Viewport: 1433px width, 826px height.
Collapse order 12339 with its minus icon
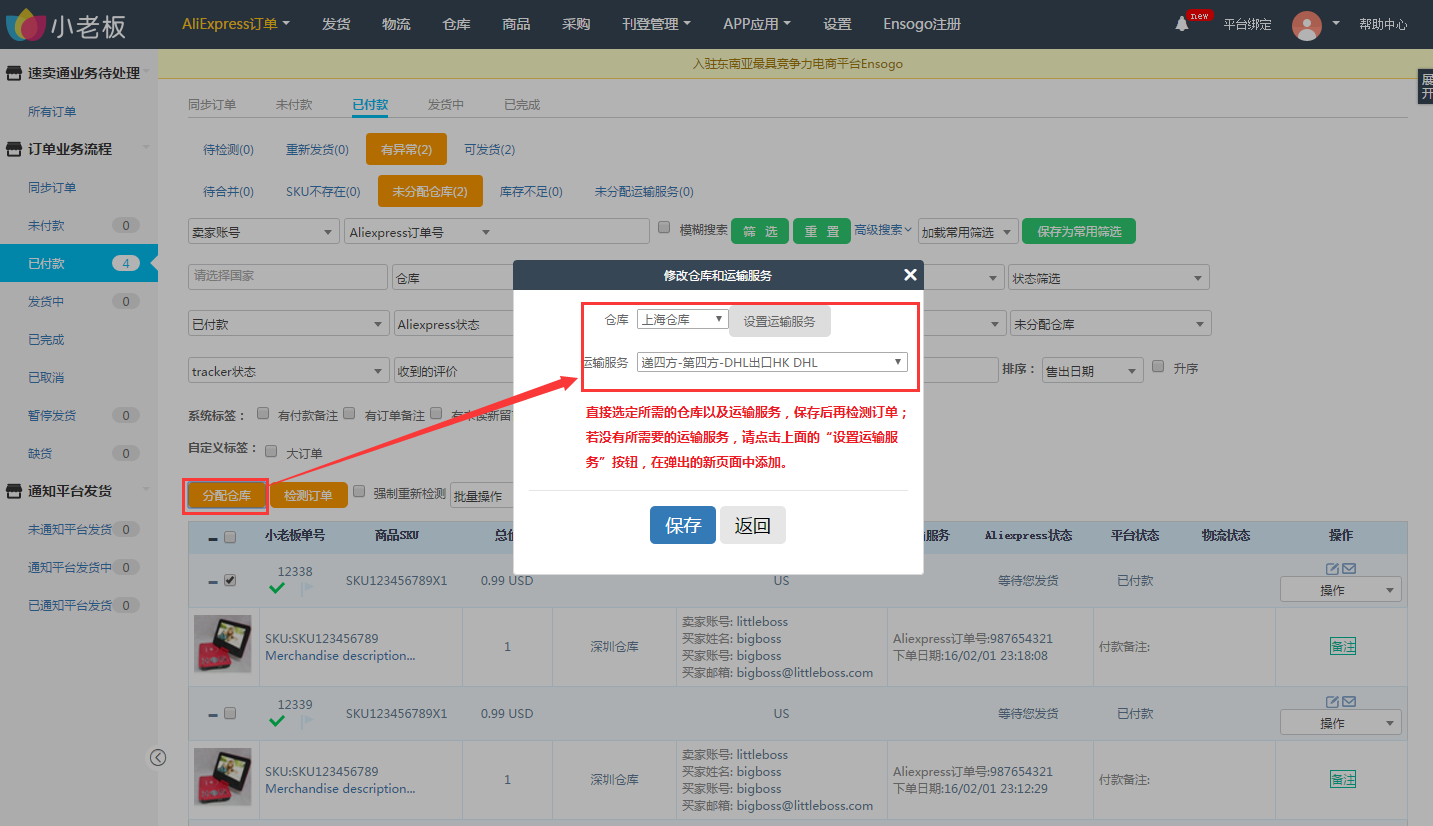[213, 714]
